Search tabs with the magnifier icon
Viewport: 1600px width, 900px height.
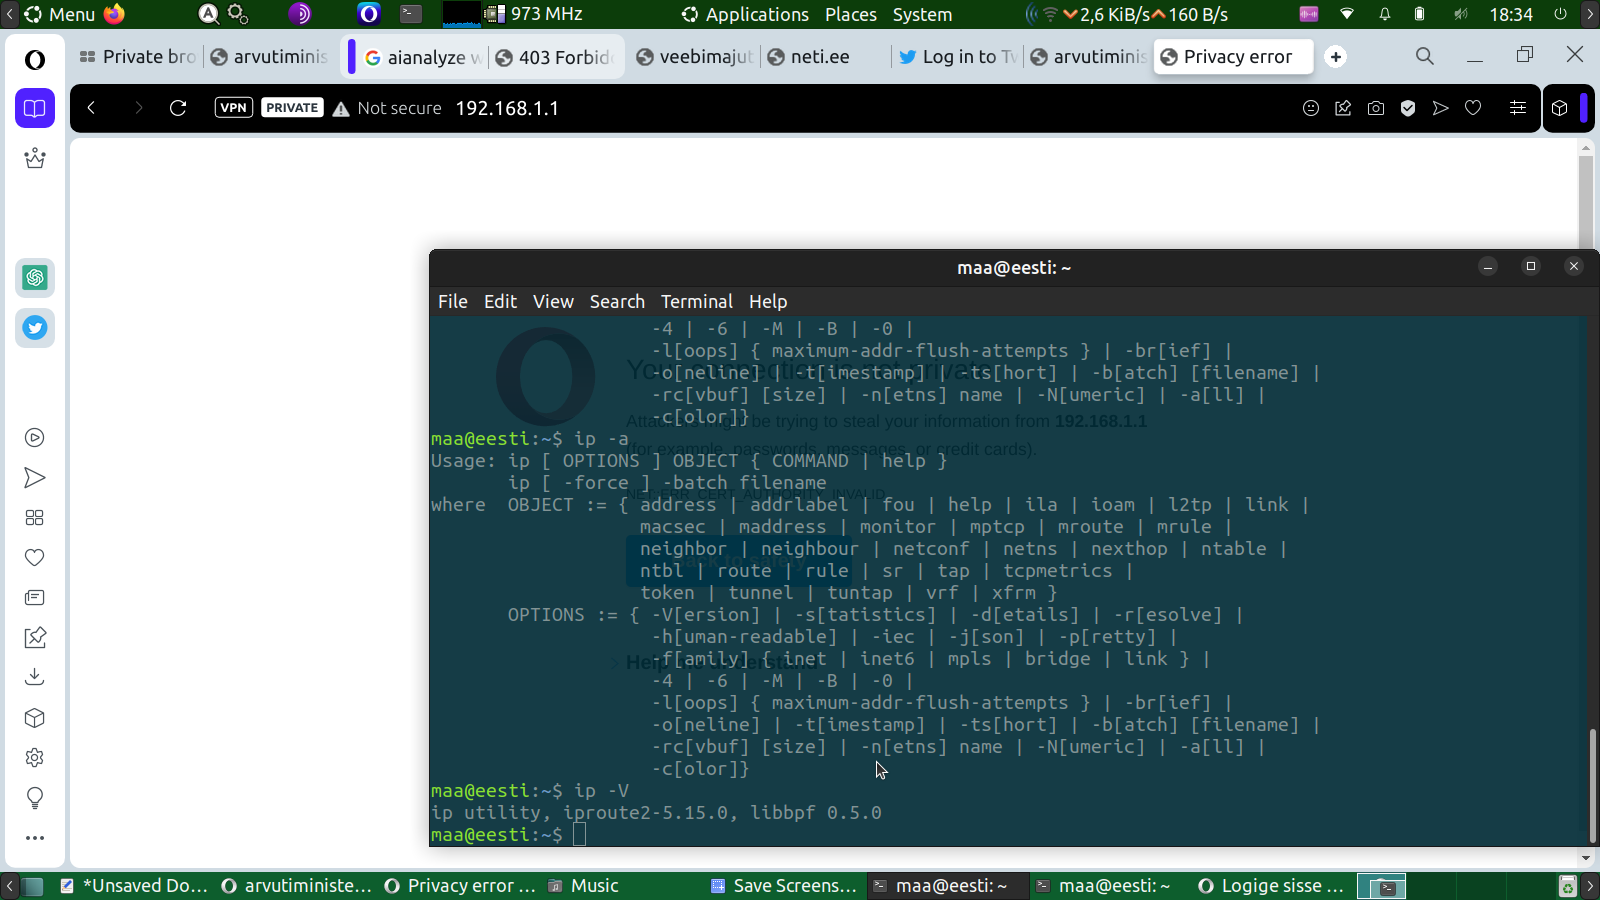coord(1425,56)
